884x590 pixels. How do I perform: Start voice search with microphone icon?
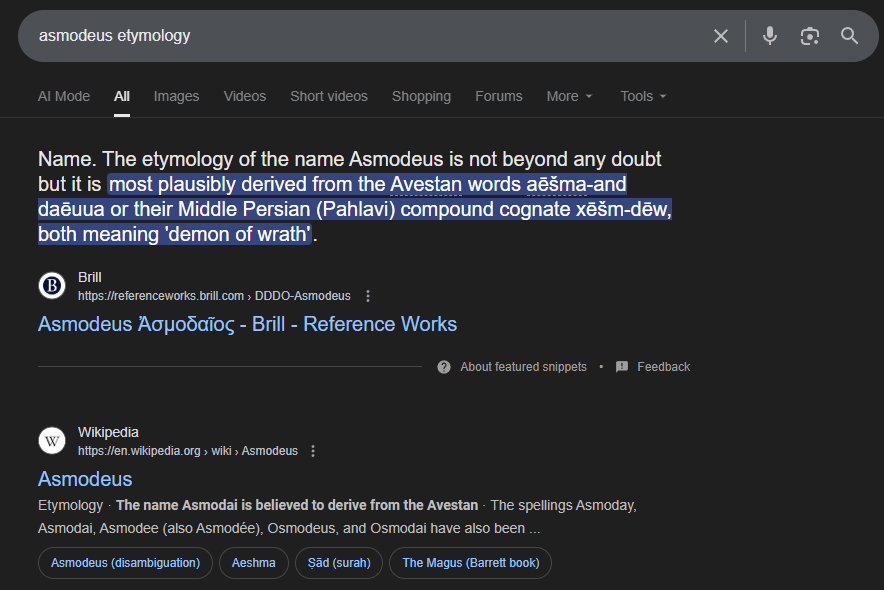(x=769, y=36)
